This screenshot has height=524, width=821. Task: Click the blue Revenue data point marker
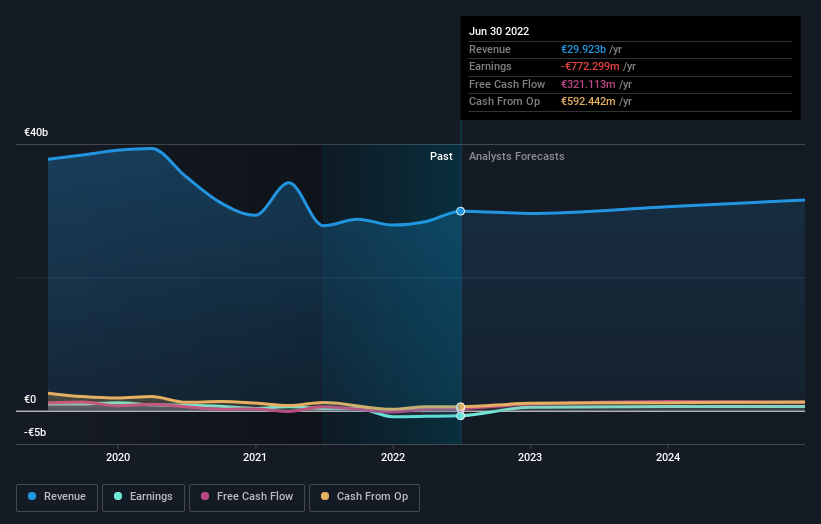point(460,211)
